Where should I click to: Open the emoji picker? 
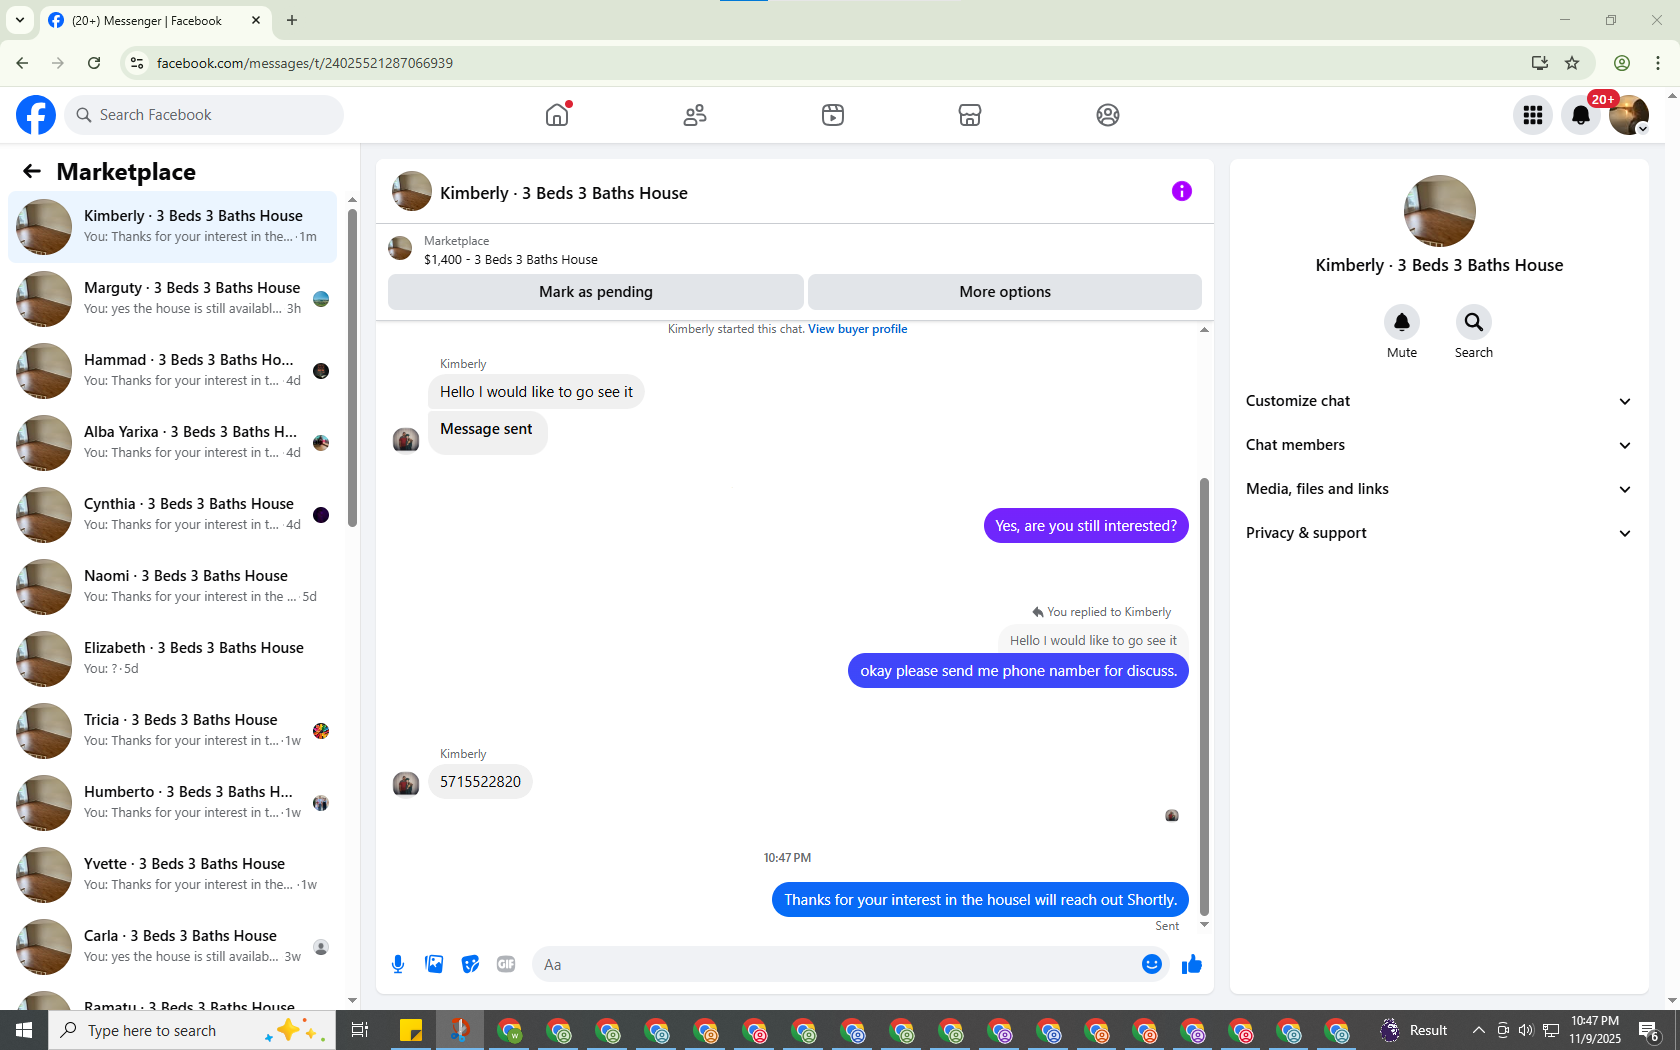click(1152, 964)
